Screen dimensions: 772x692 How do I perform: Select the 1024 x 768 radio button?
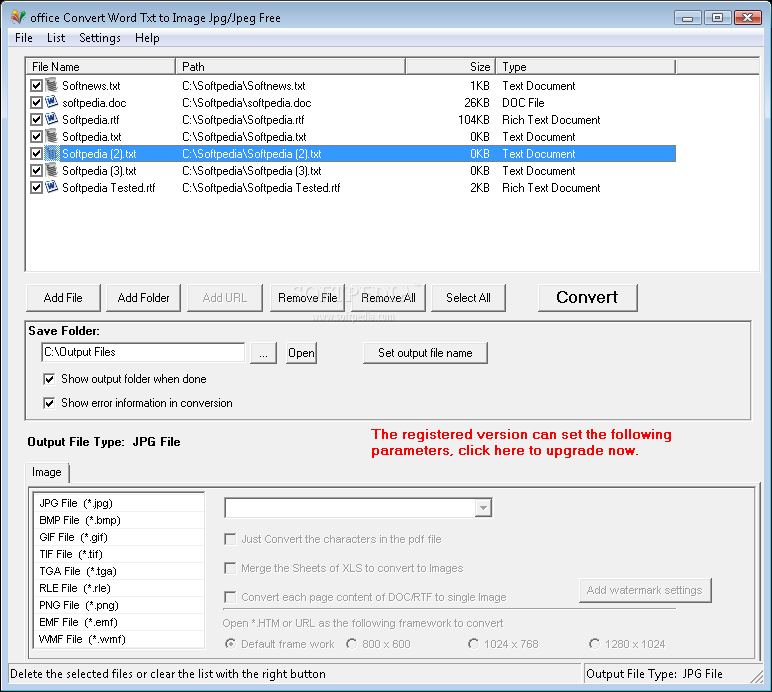click(x=473, y=644)
